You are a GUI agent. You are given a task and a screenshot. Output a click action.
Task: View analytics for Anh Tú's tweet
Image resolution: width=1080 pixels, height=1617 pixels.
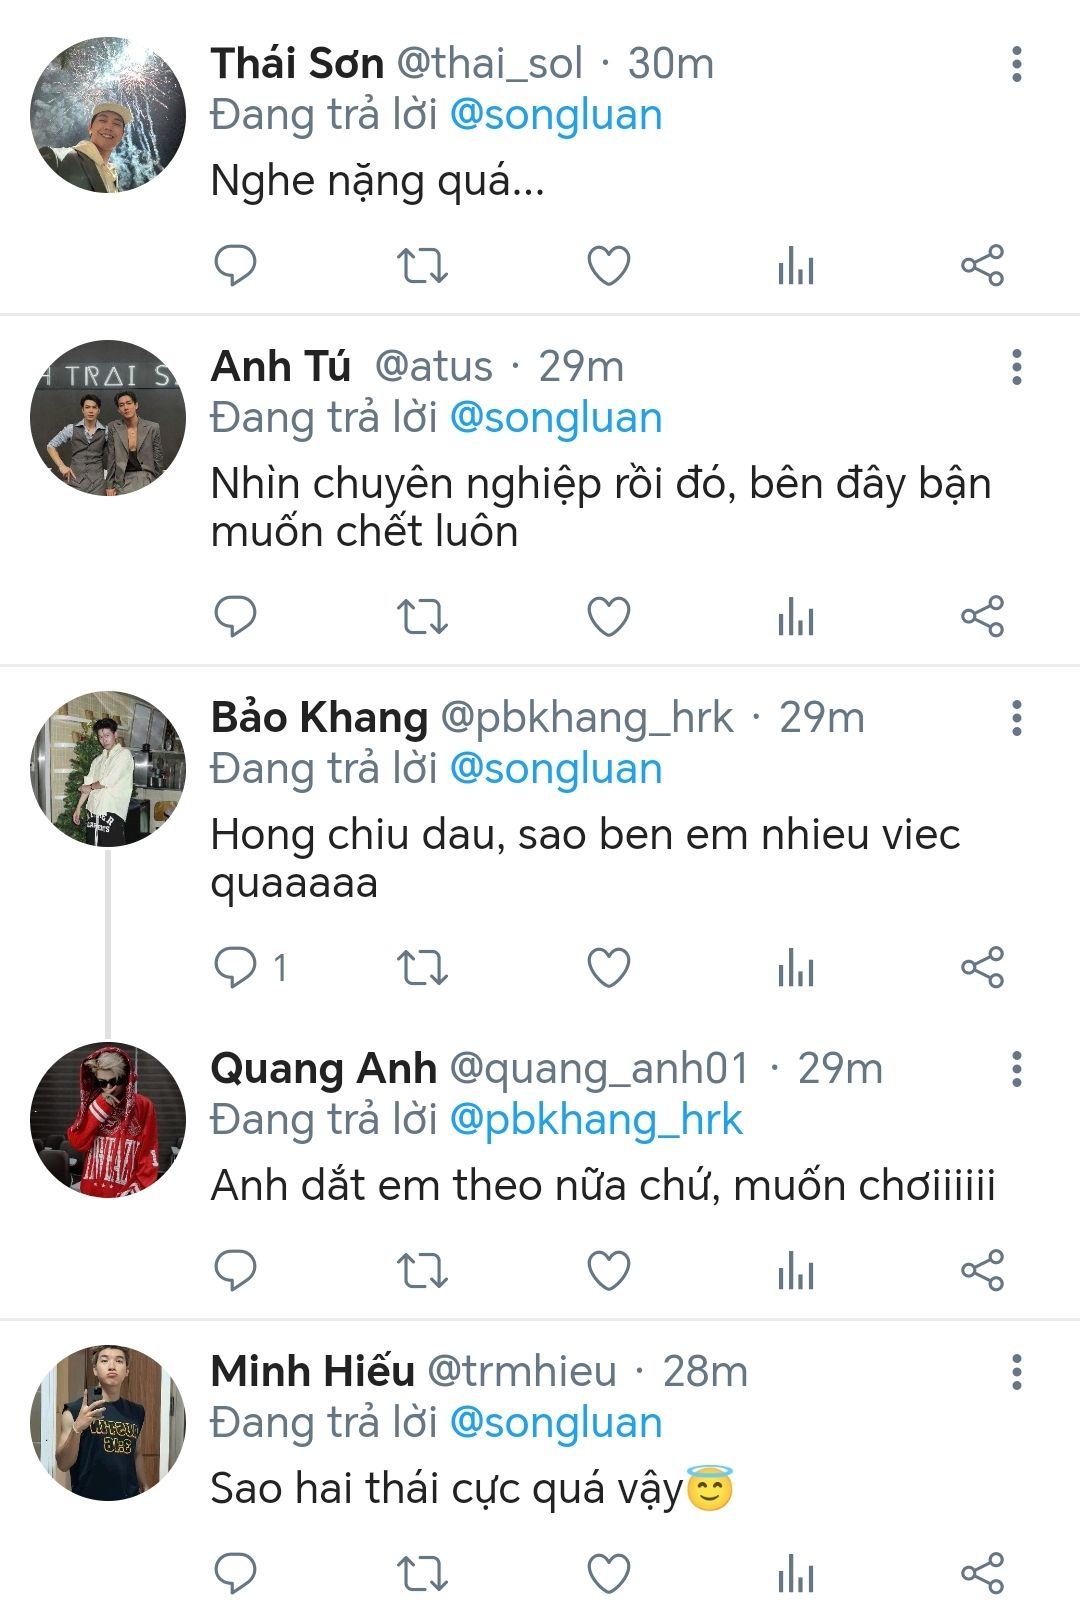(796, 617)
